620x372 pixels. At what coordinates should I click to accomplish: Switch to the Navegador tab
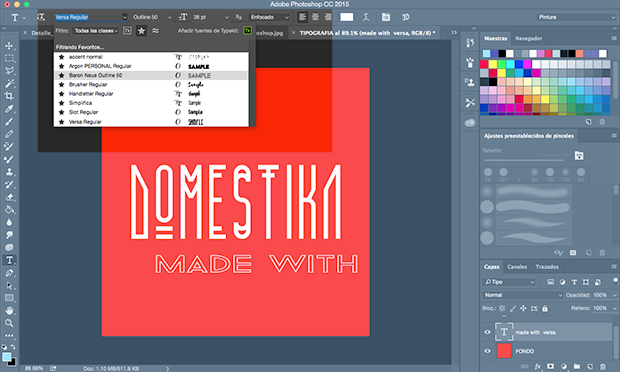pyautogui.click(x=528, y=38)
